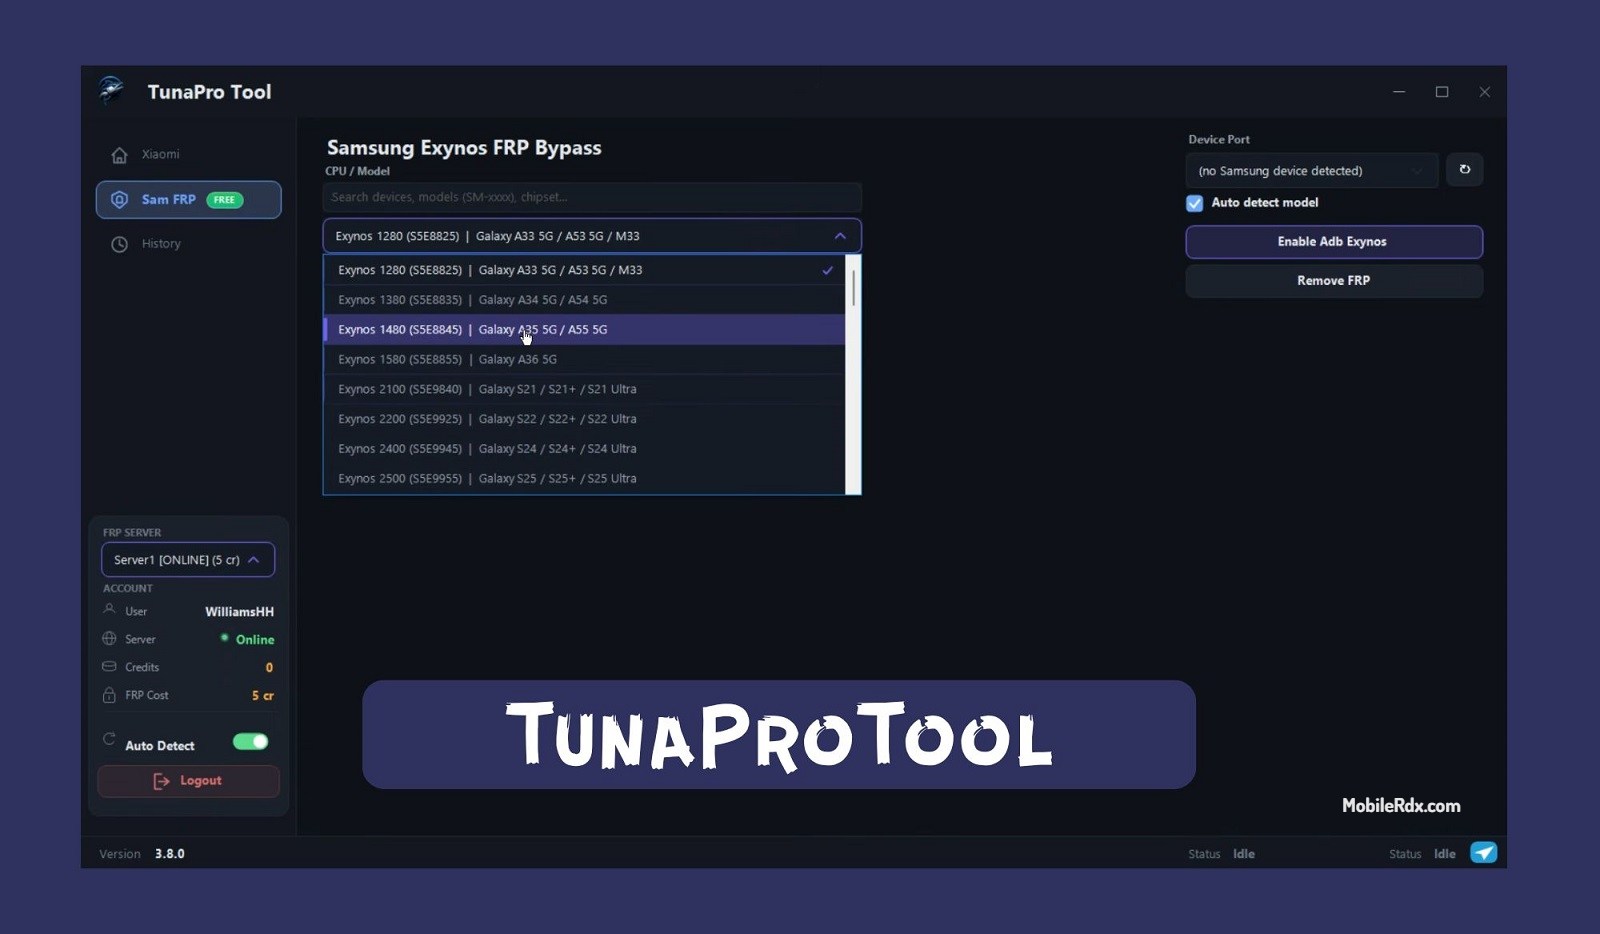Minimize the TunaPro Tool window
The image size is (1600, 934).
click(1399, 92)
